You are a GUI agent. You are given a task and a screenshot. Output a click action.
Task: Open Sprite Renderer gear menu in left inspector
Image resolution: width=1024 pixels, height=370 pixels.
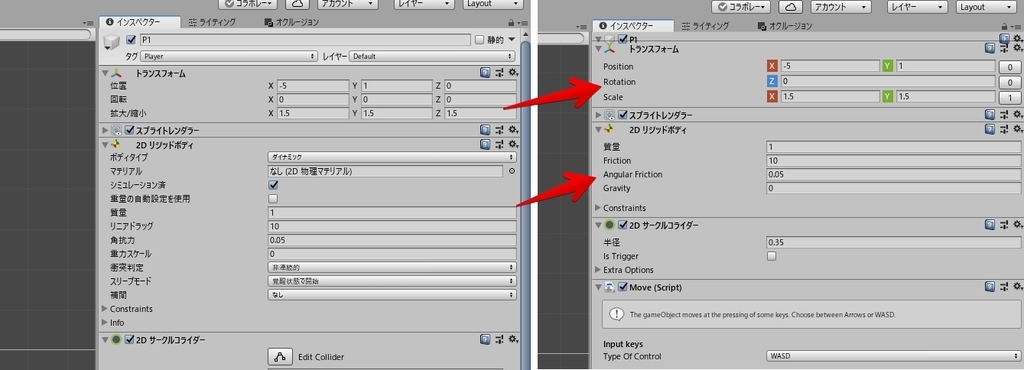[x=513, y=130]
